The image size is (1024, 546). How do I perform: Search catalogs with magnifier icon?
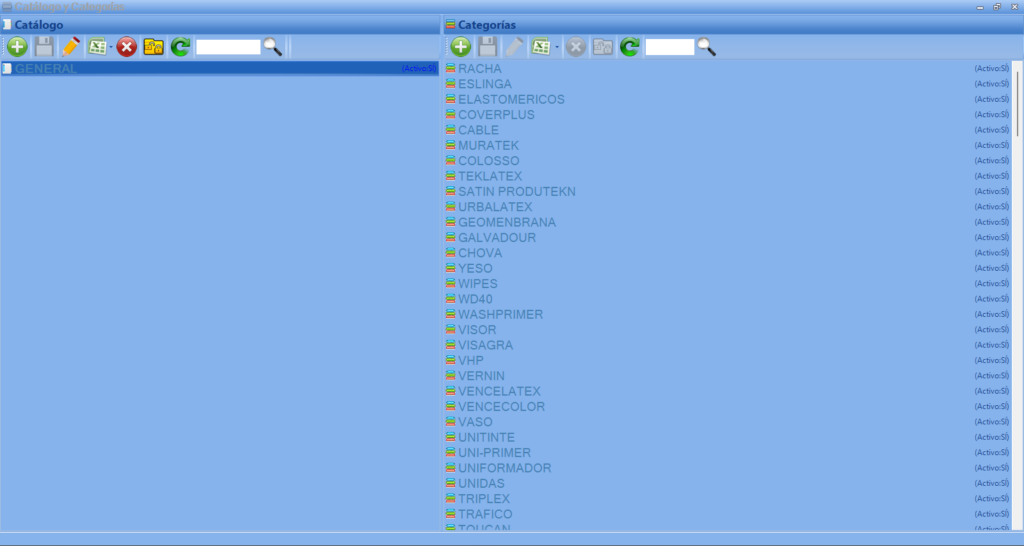(273, 47)
